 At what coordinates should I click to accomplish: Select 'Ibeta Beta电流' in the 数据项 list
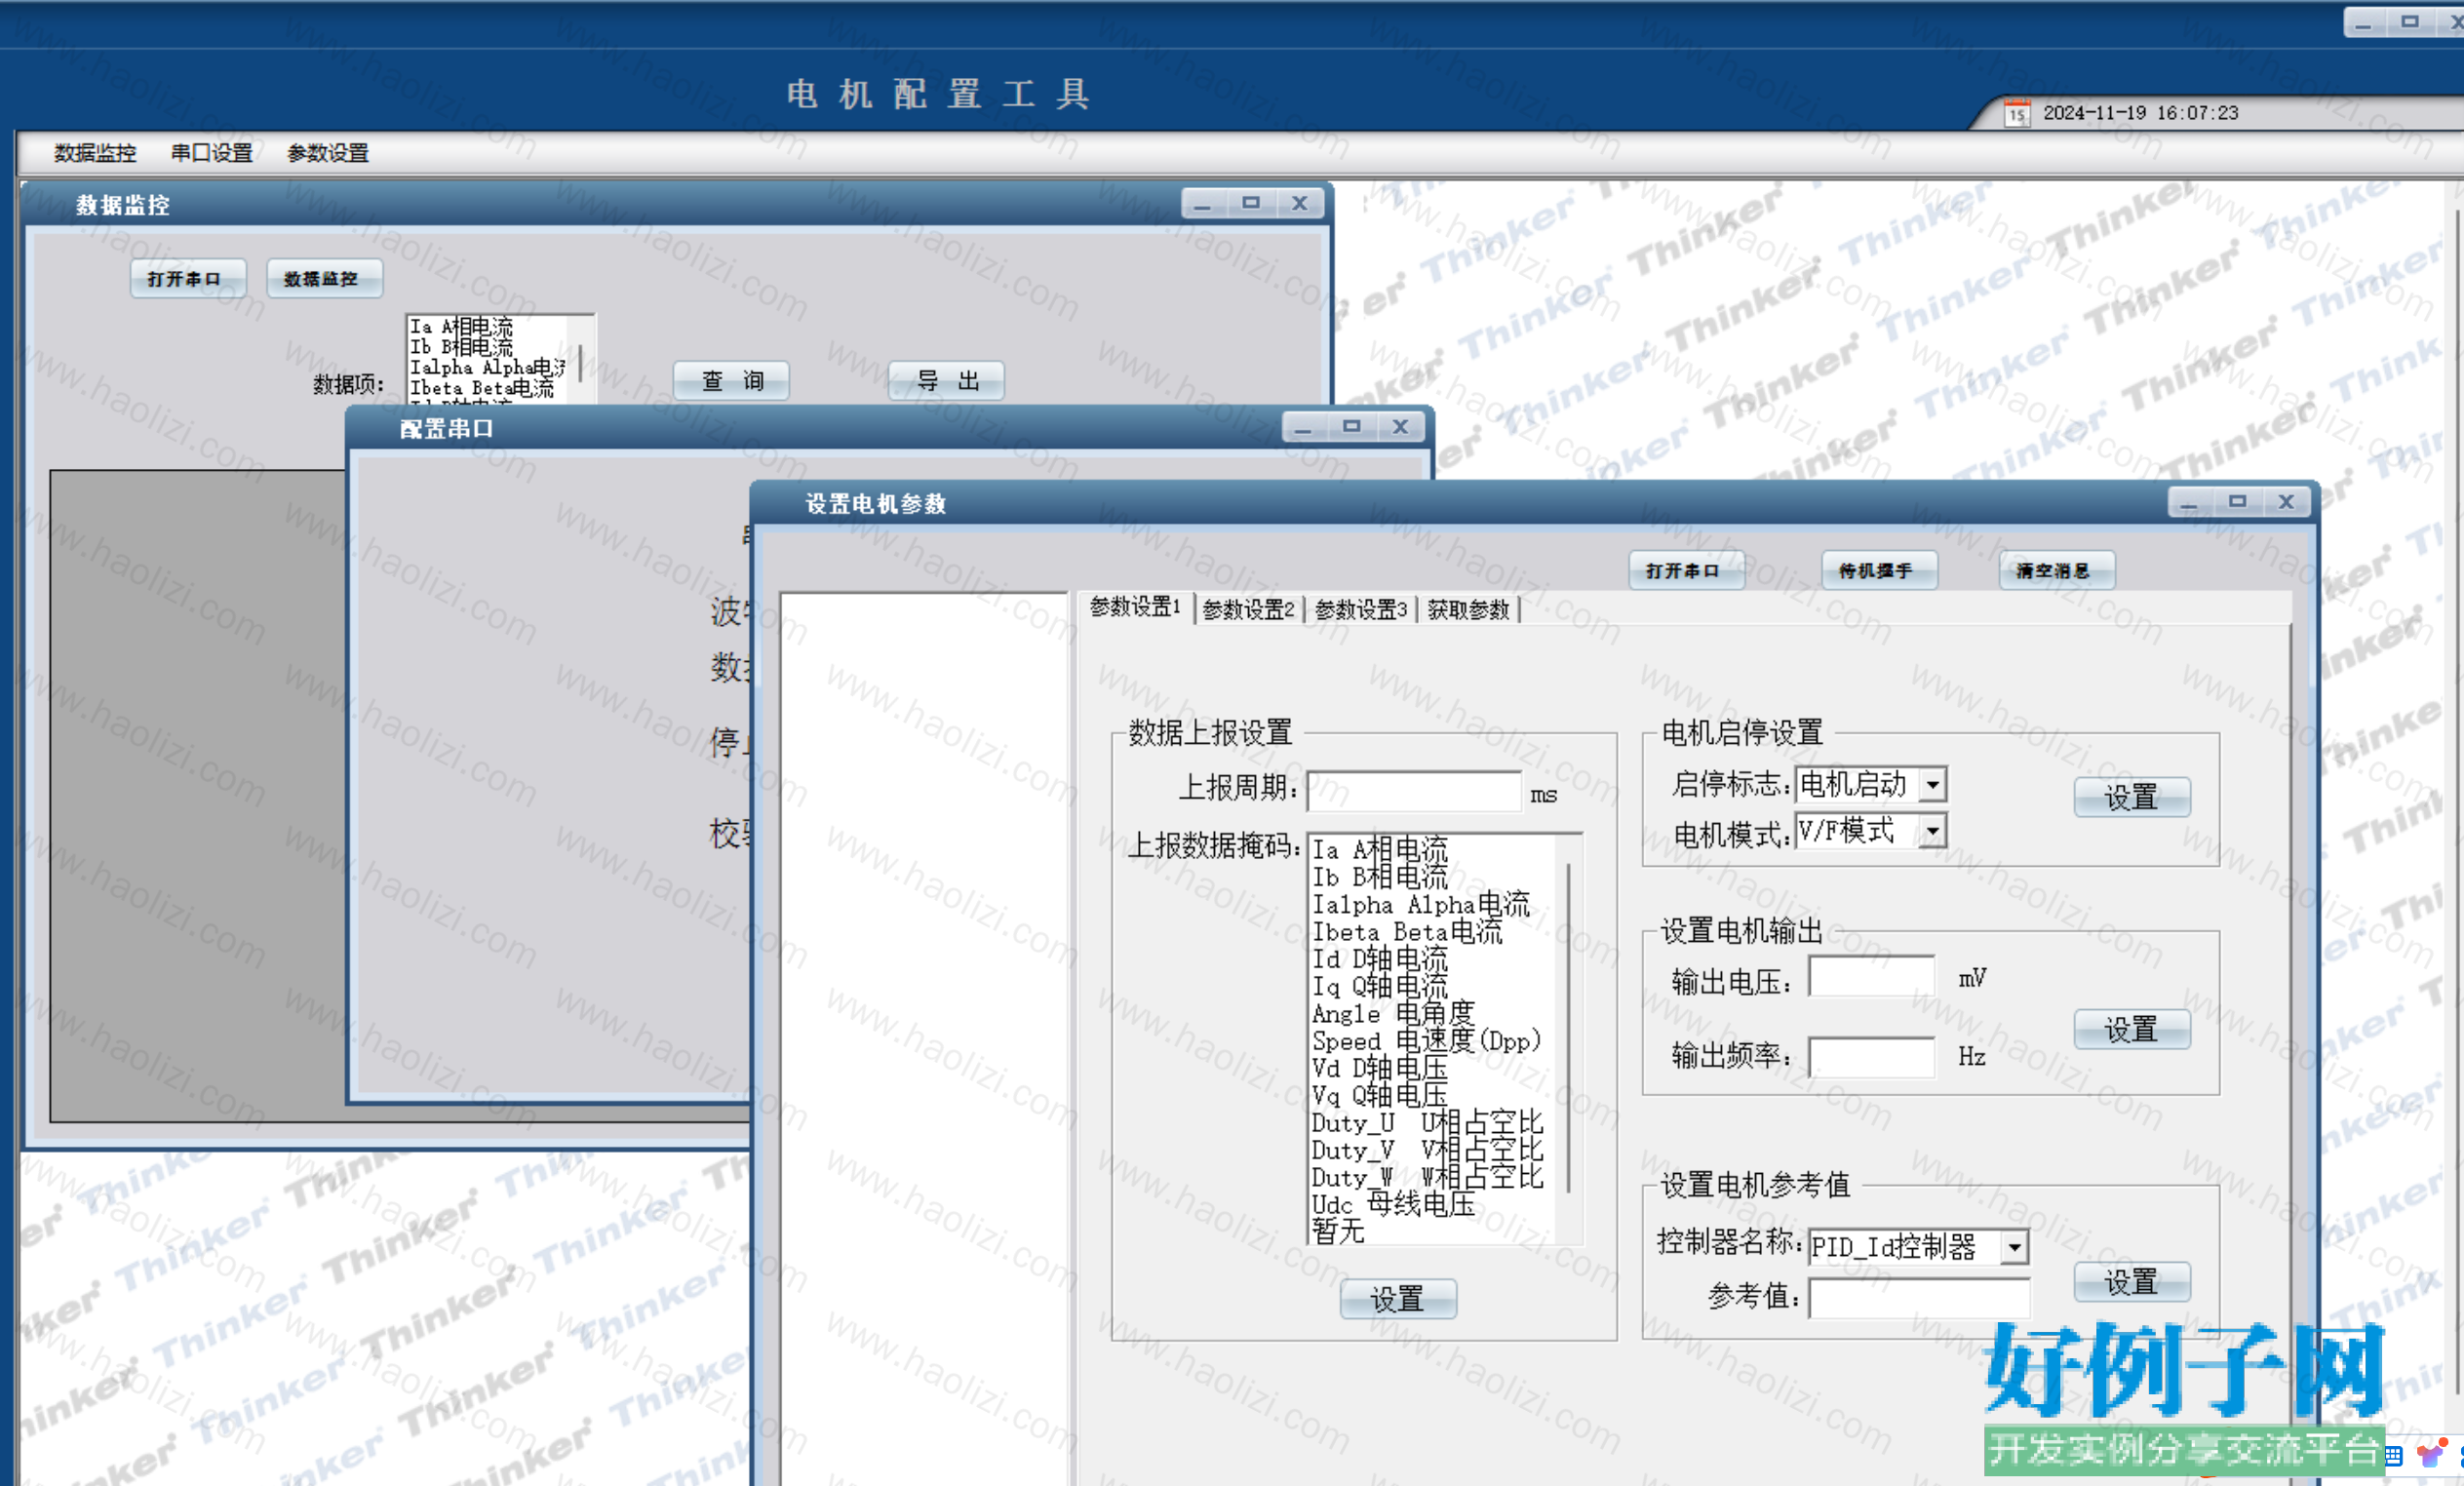pos(482,388)
